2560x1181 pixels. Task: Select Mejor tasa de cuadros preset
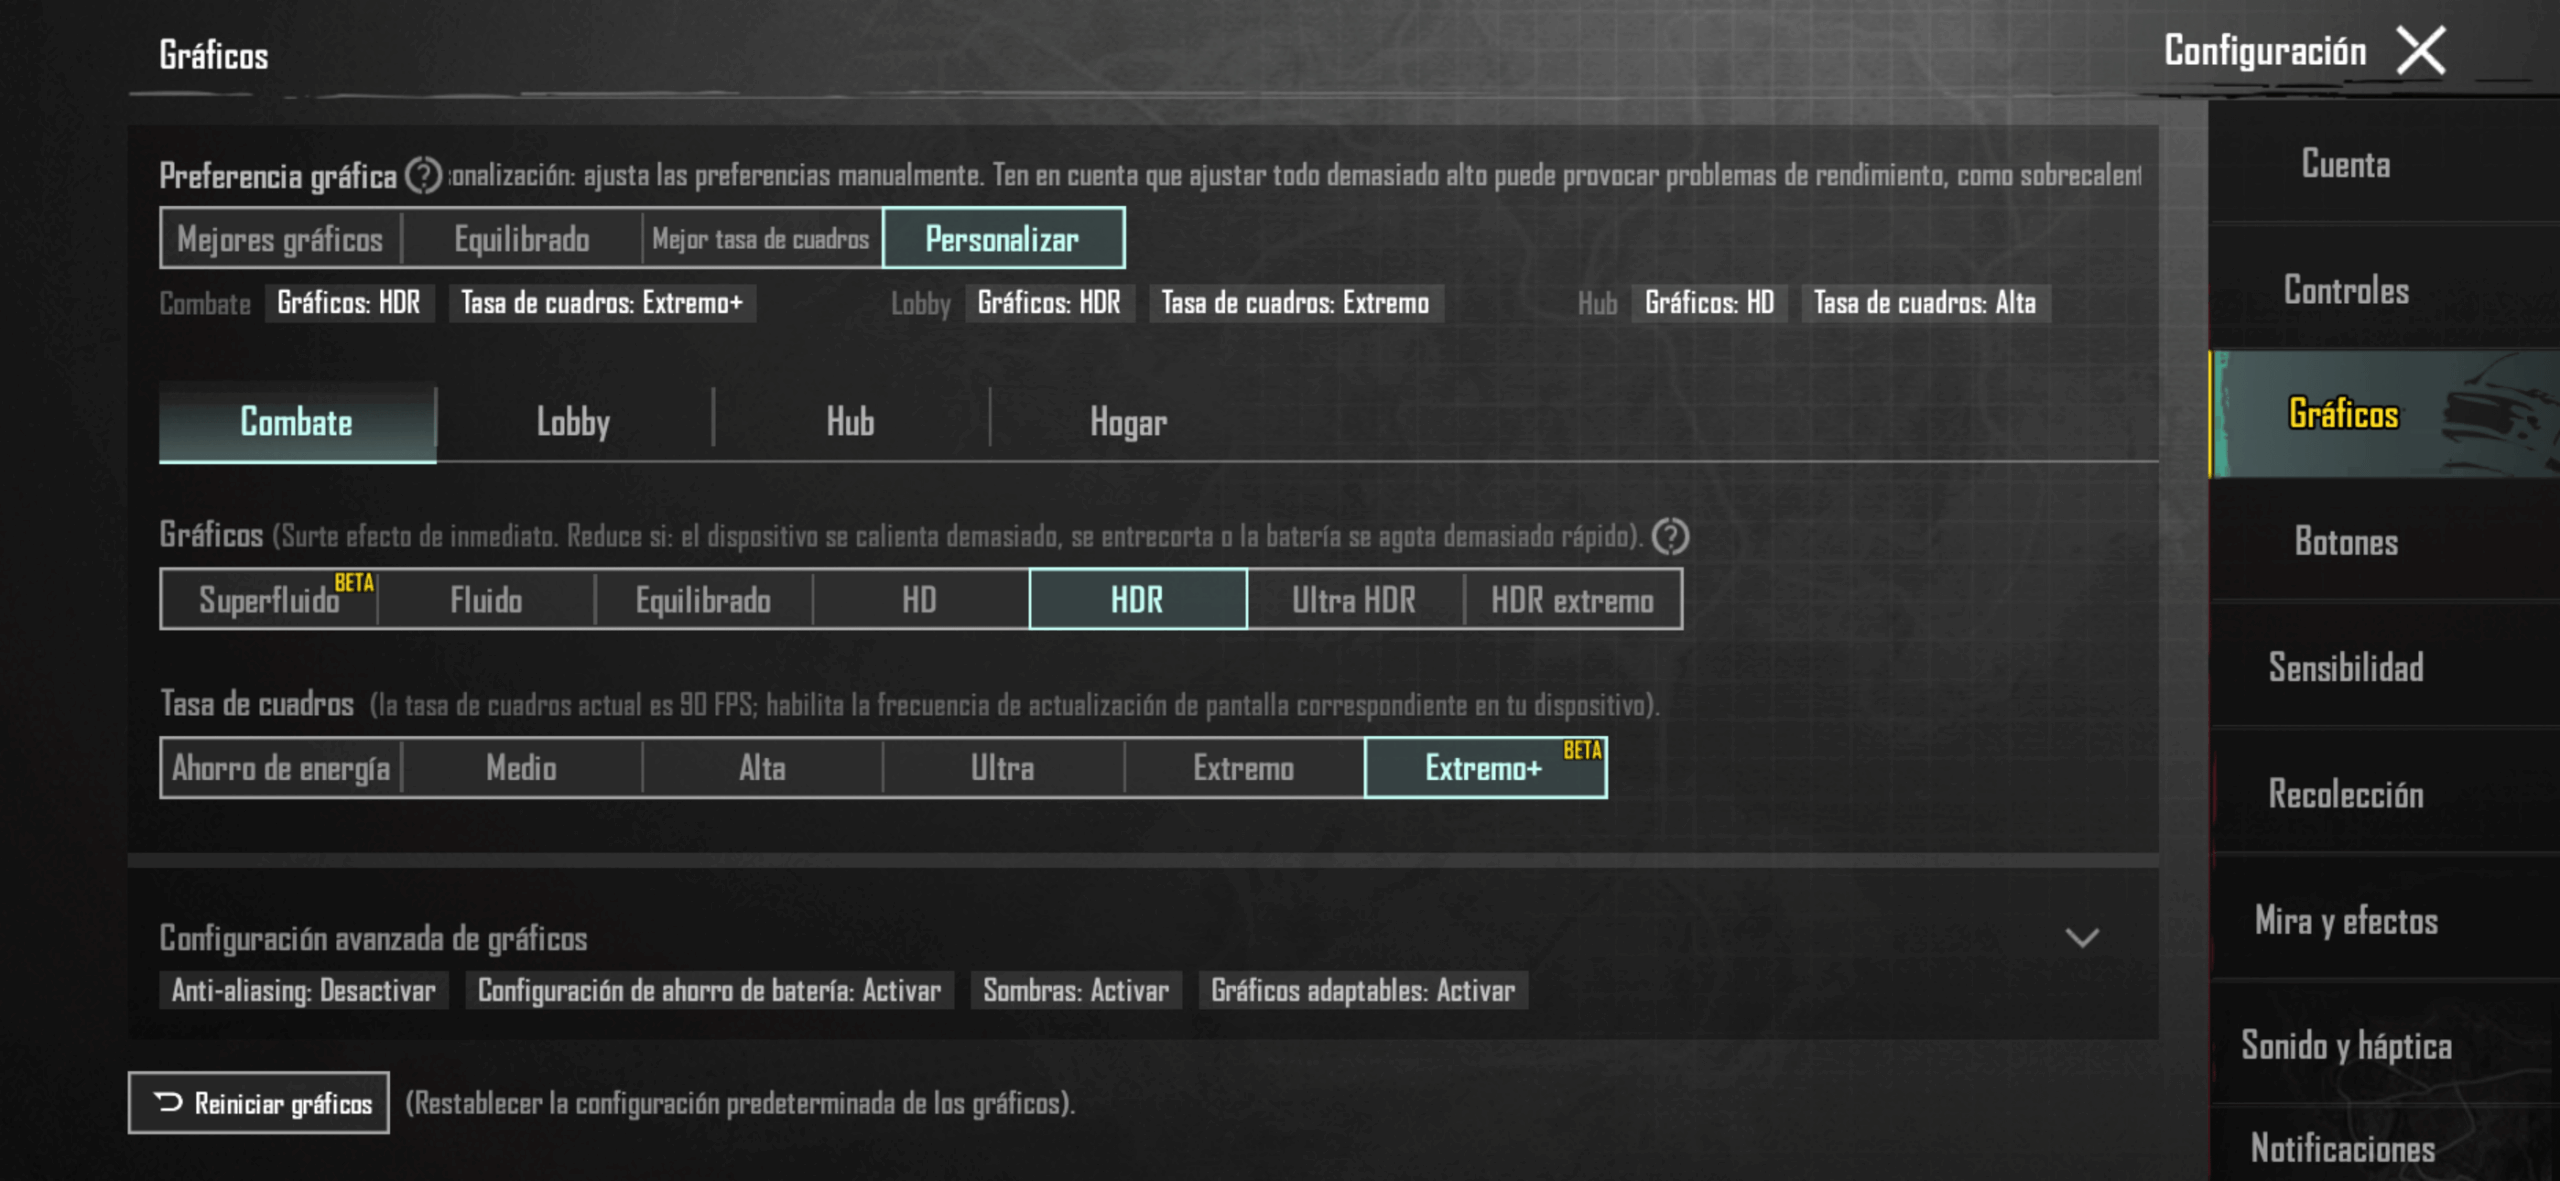(x=761, y=239)
